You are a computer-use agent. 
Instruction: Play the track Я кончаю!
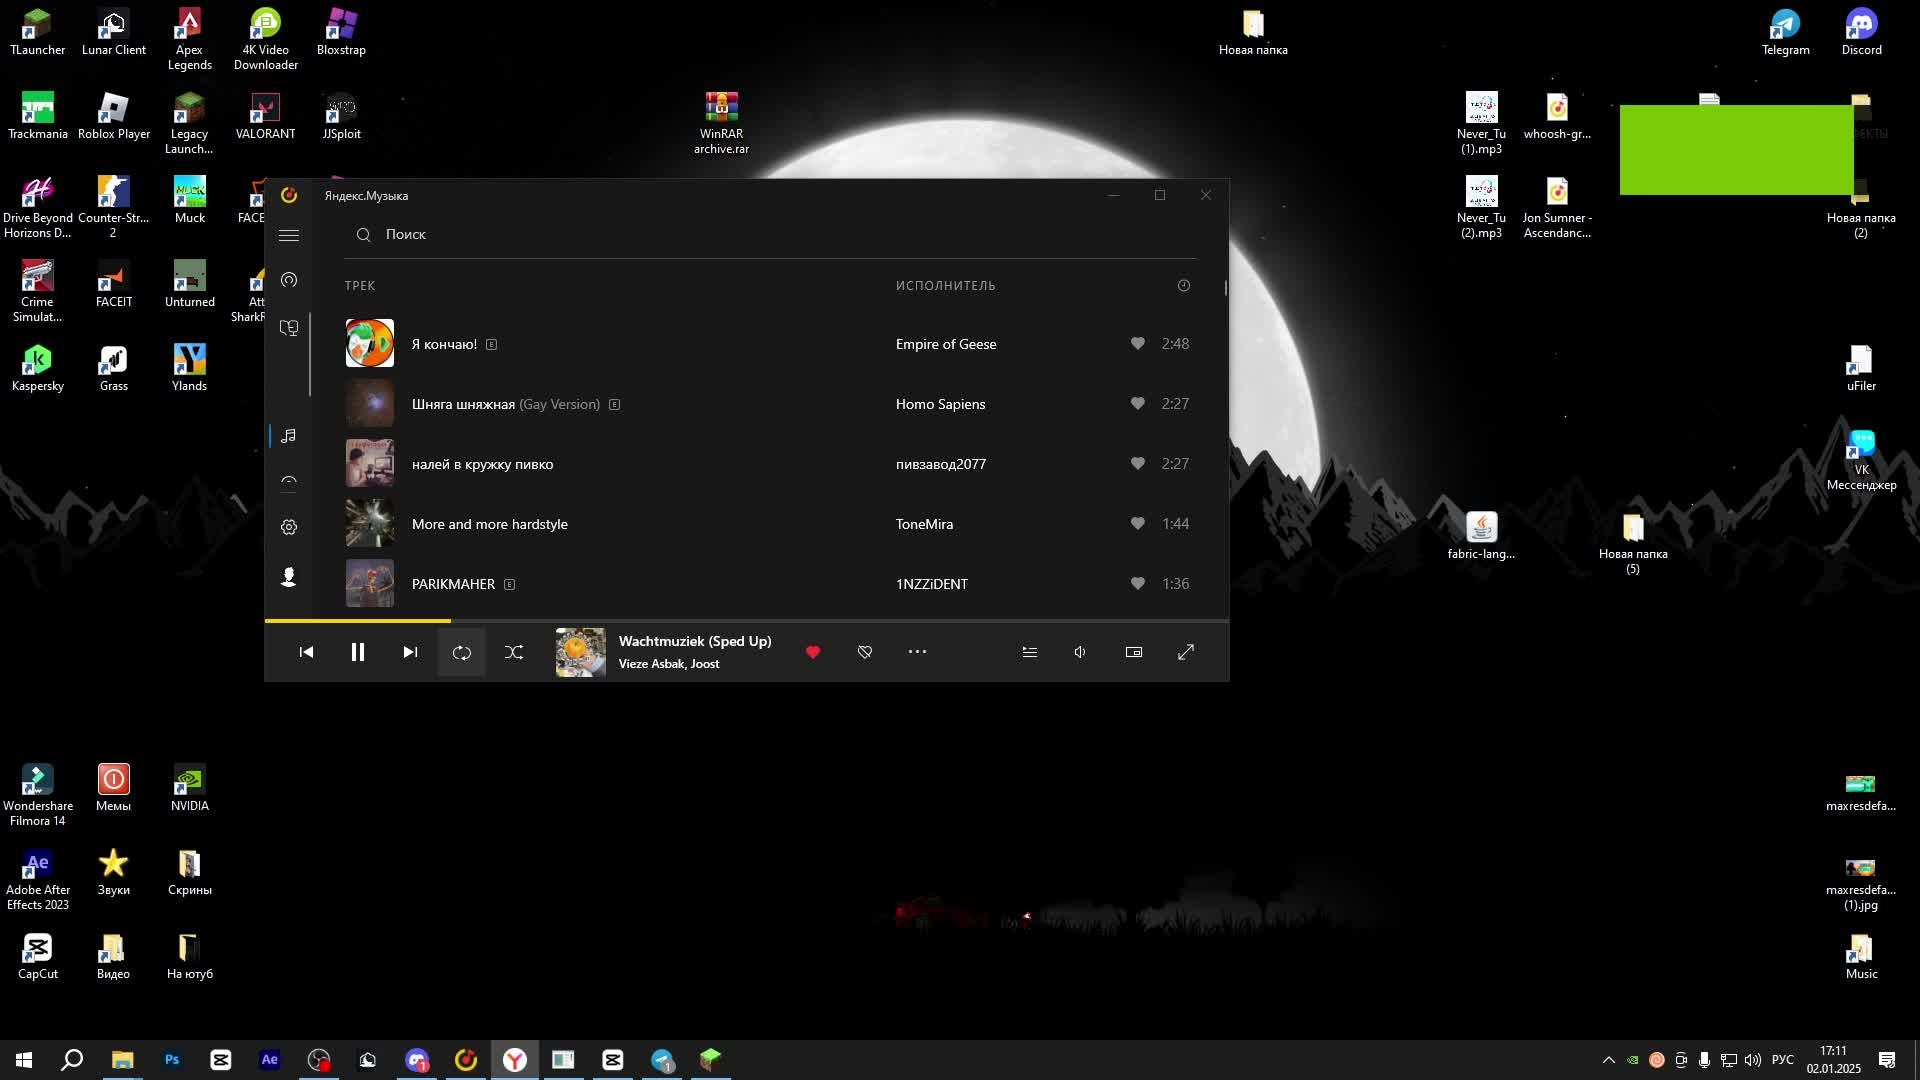[x=445, y=344]
